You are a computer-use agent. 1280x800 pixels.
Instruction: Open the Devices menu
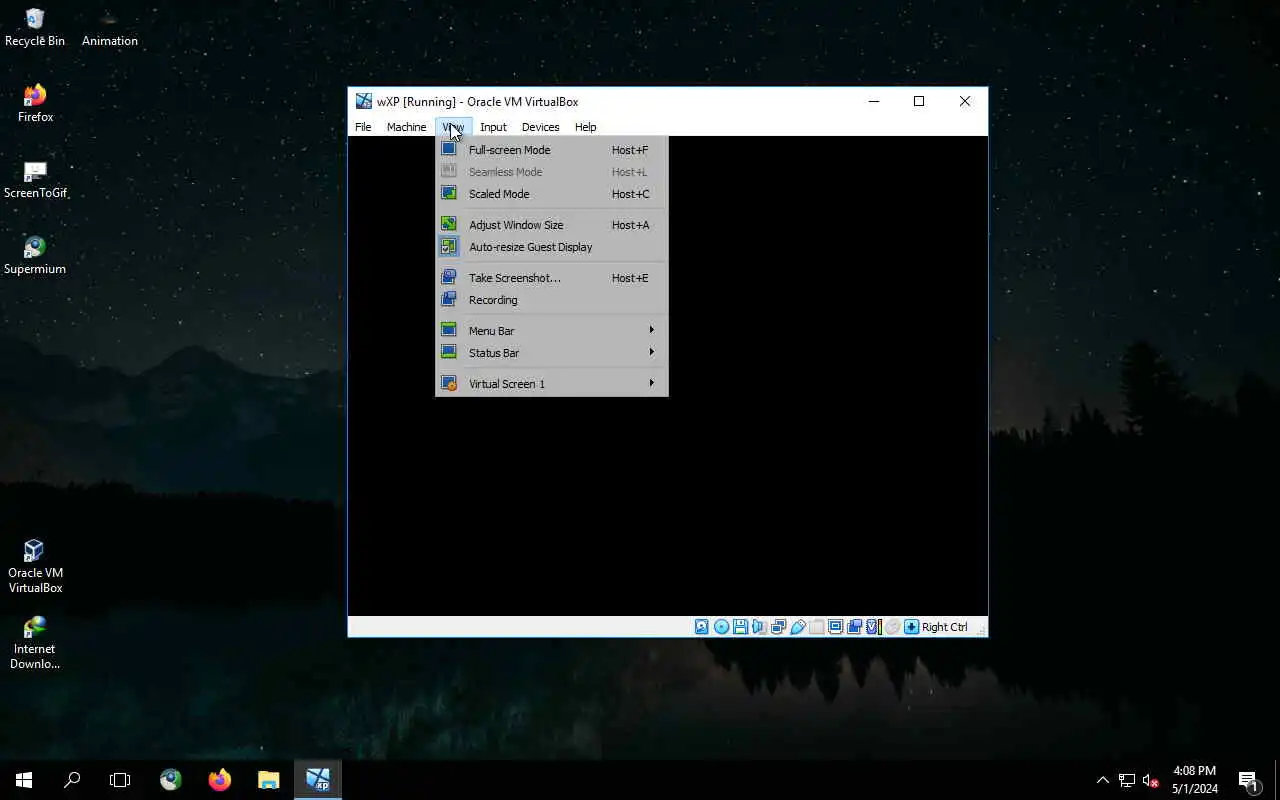point(540,127)
